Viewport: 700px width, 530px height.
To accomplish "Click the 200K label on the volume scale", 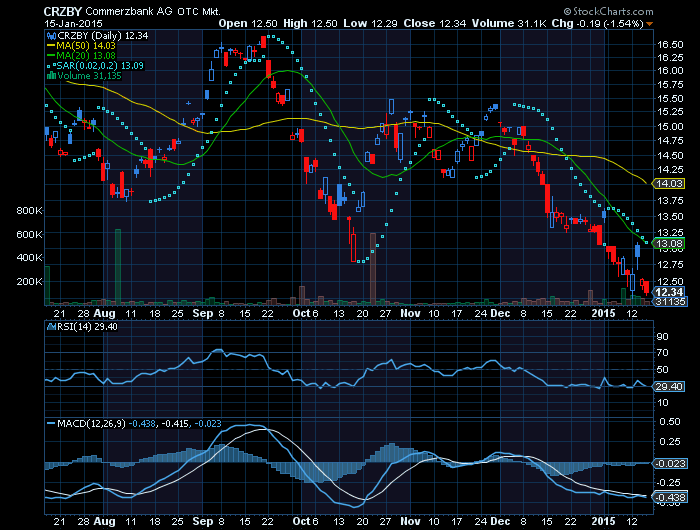I will click(x=29, y=282).
